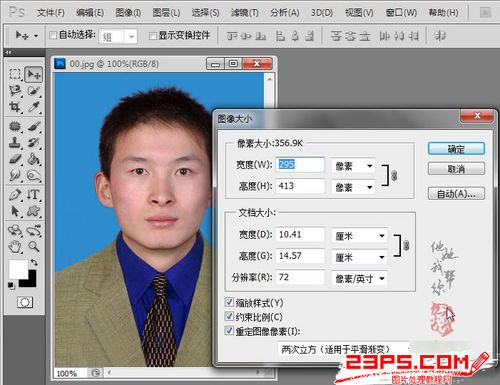500x385 pixels.
Task: Select the Hand tool
Action: coord(15,247)
